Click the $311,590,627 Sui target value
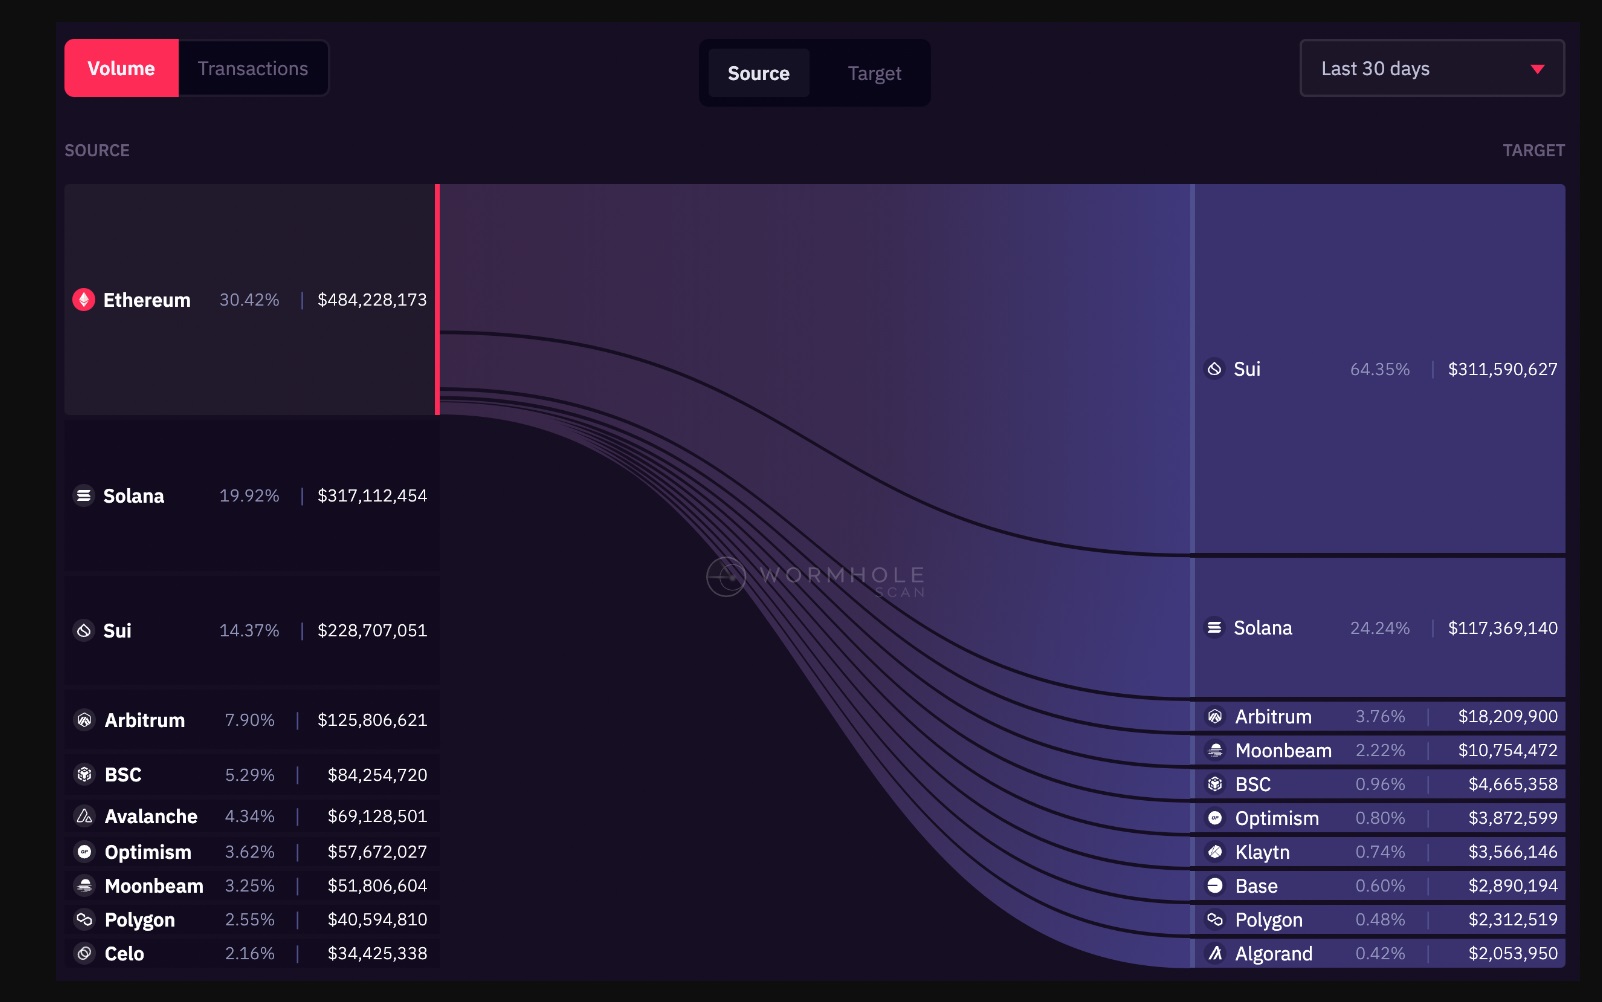 click(x=1503, y=369)
